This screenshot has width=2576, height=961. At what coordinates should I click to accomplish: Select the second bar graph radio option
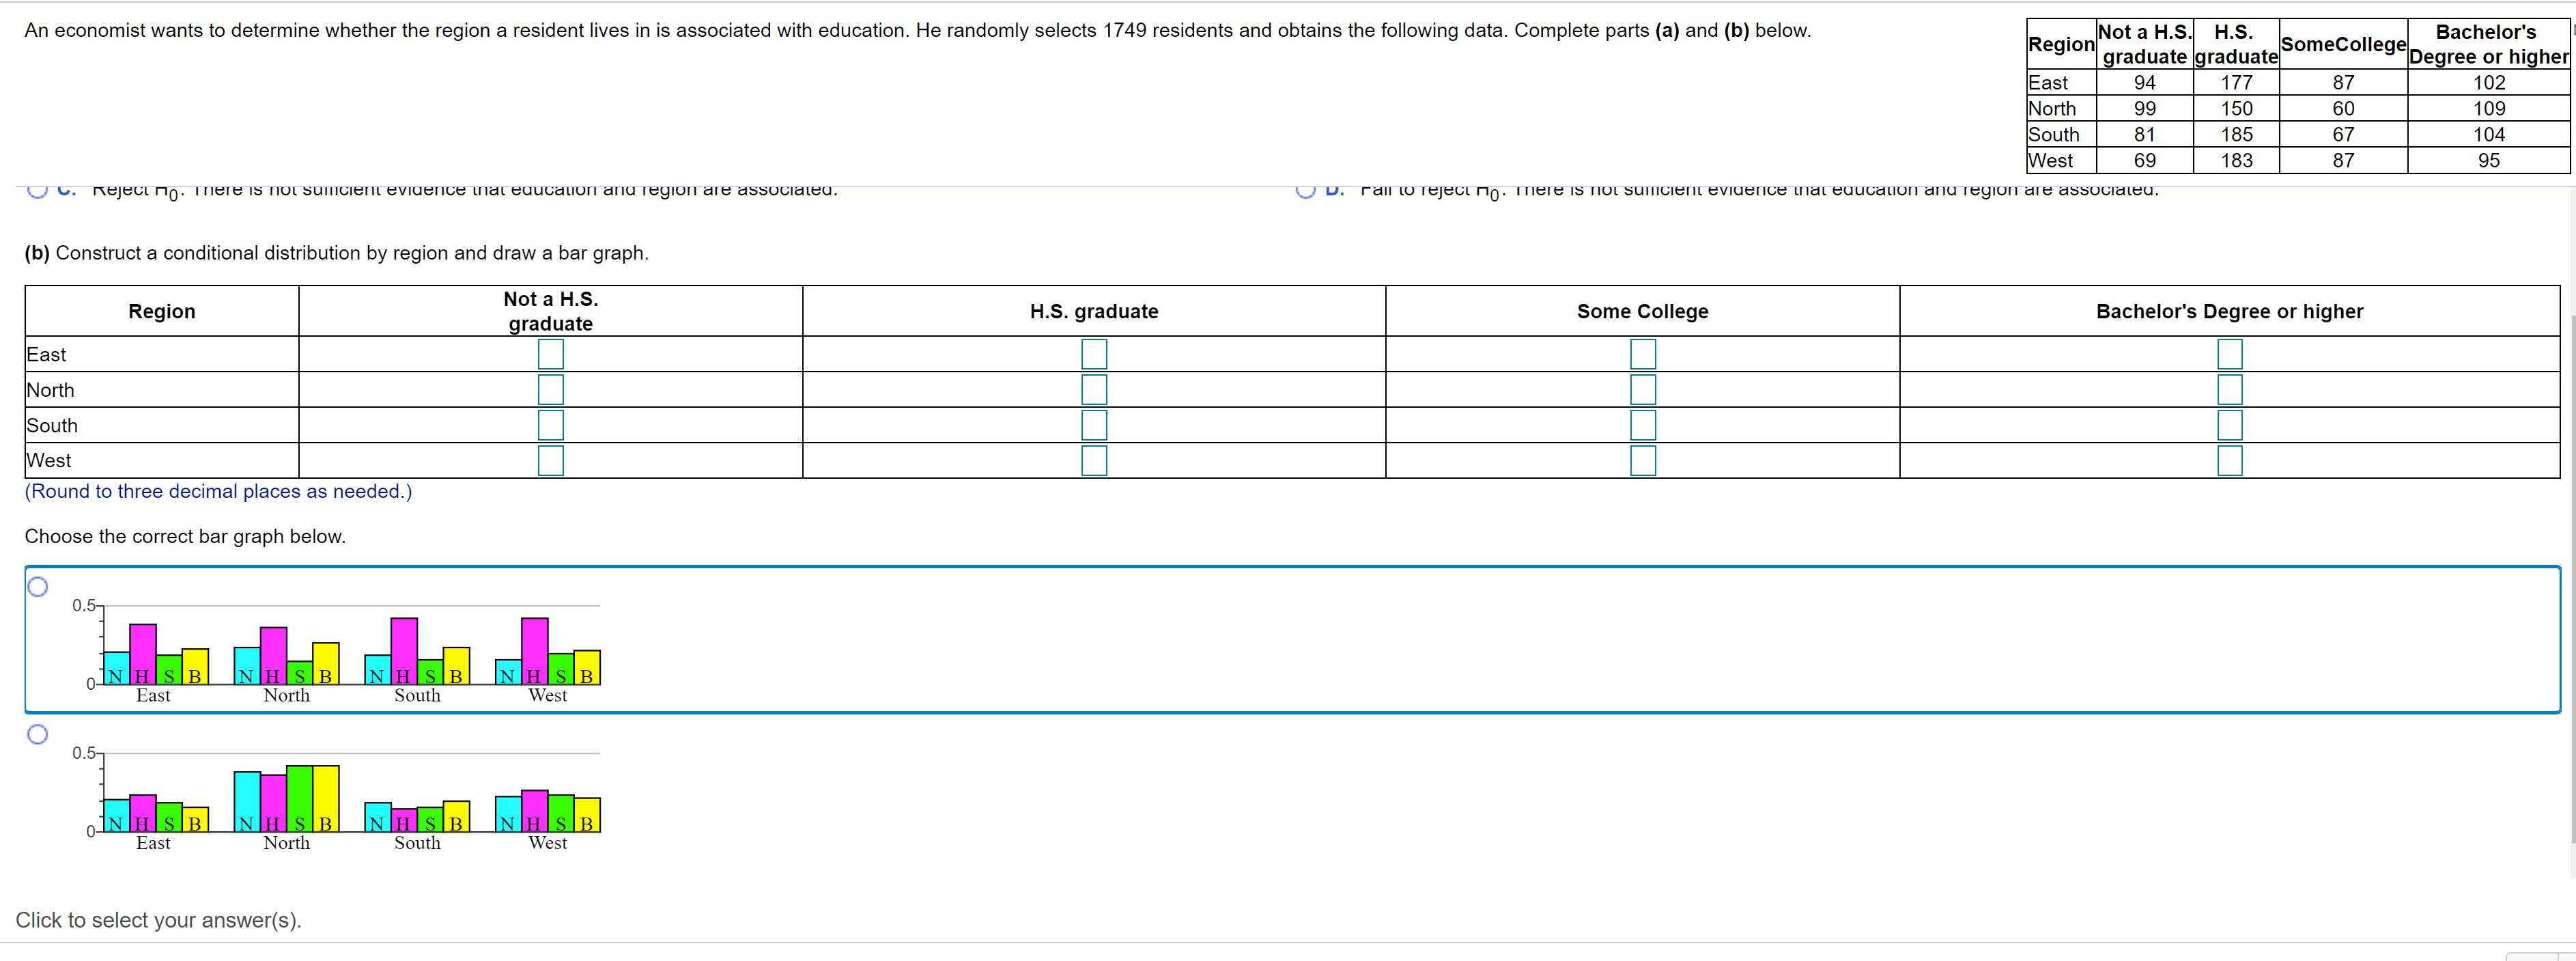pyautogui.click(x=37, y=735)
